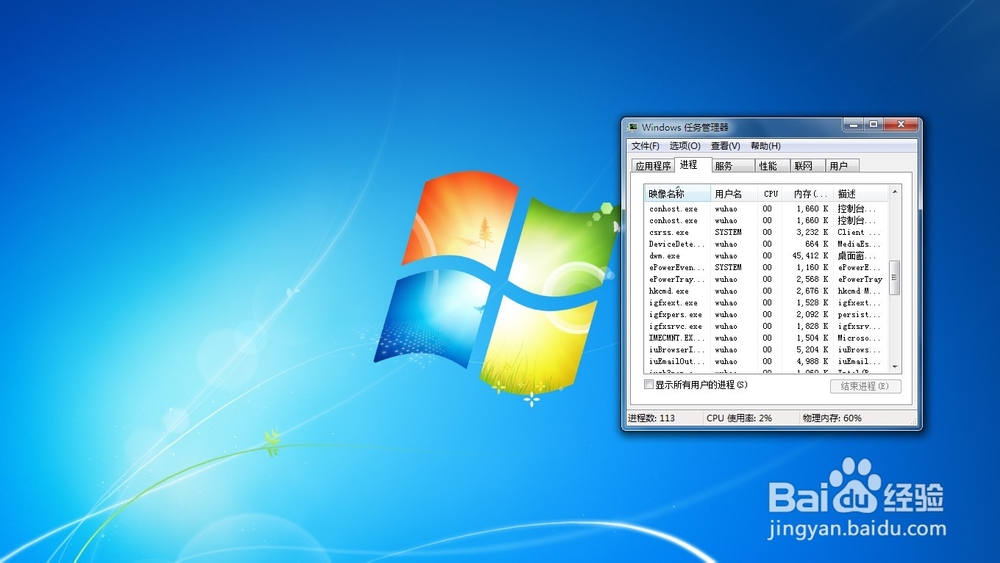This screenshot has height=563, width=1000.
Task: Open the 帮助(H) menu
Action: click(x=765, y=146)
